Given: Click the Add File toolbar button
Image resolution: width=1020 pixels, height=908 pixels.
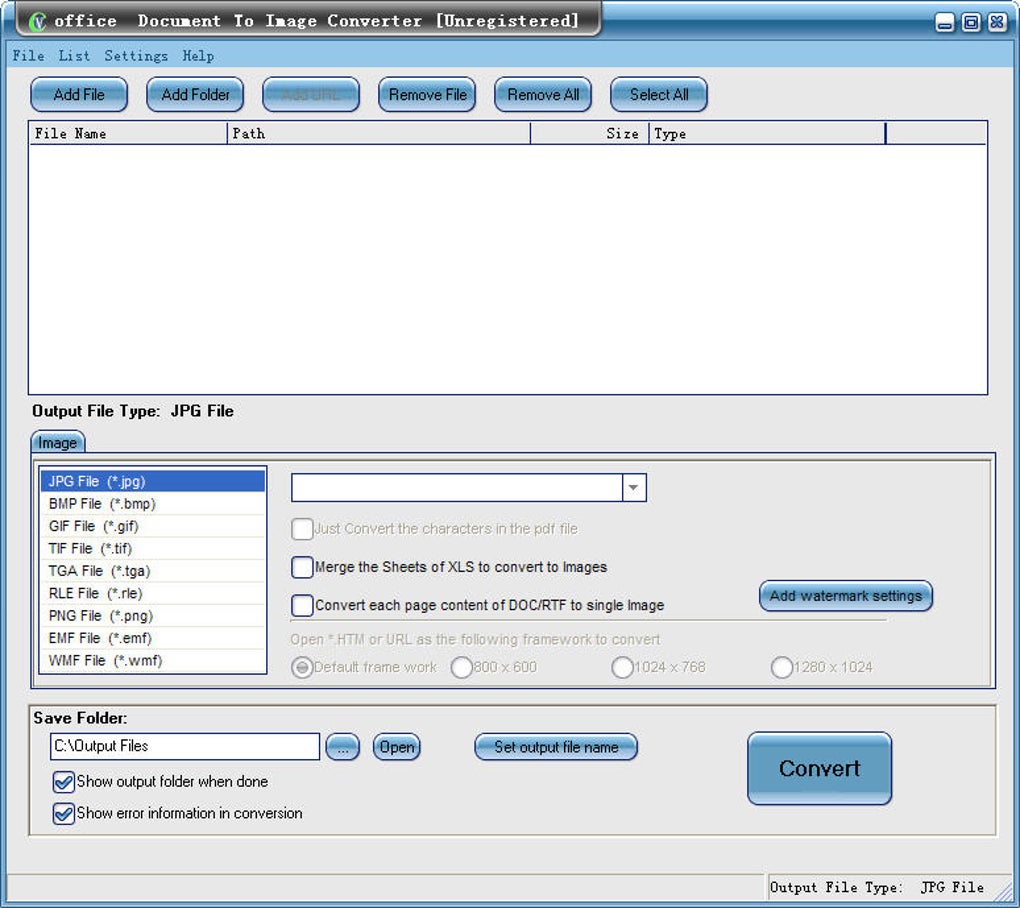Looking at the screenshot, I should 79,95.
